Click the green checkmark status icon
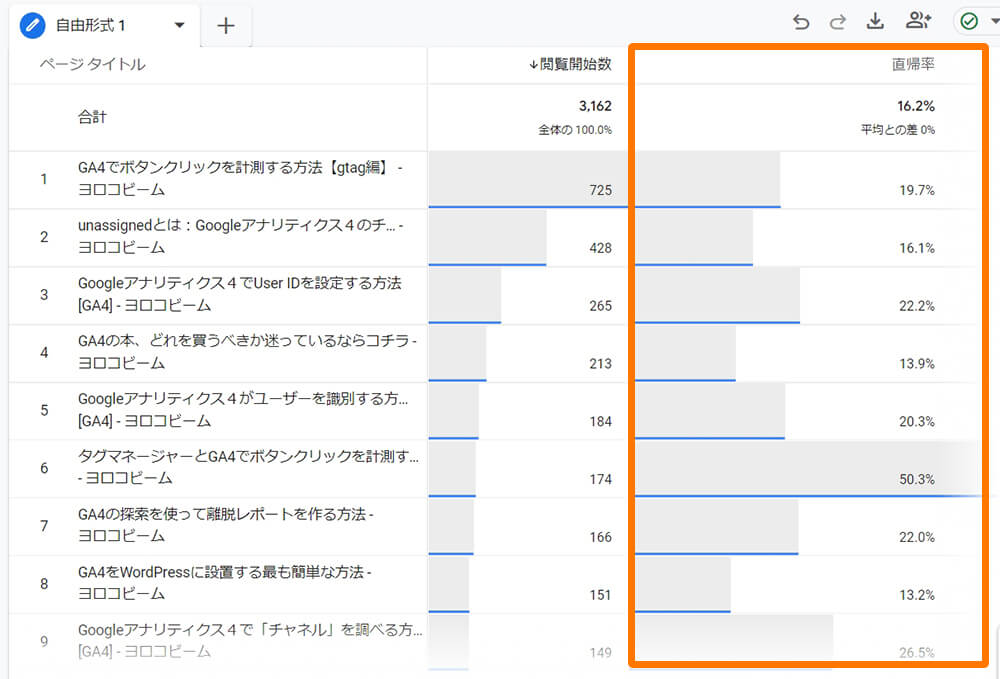The image size is (1000, 679). coord(969,22)
